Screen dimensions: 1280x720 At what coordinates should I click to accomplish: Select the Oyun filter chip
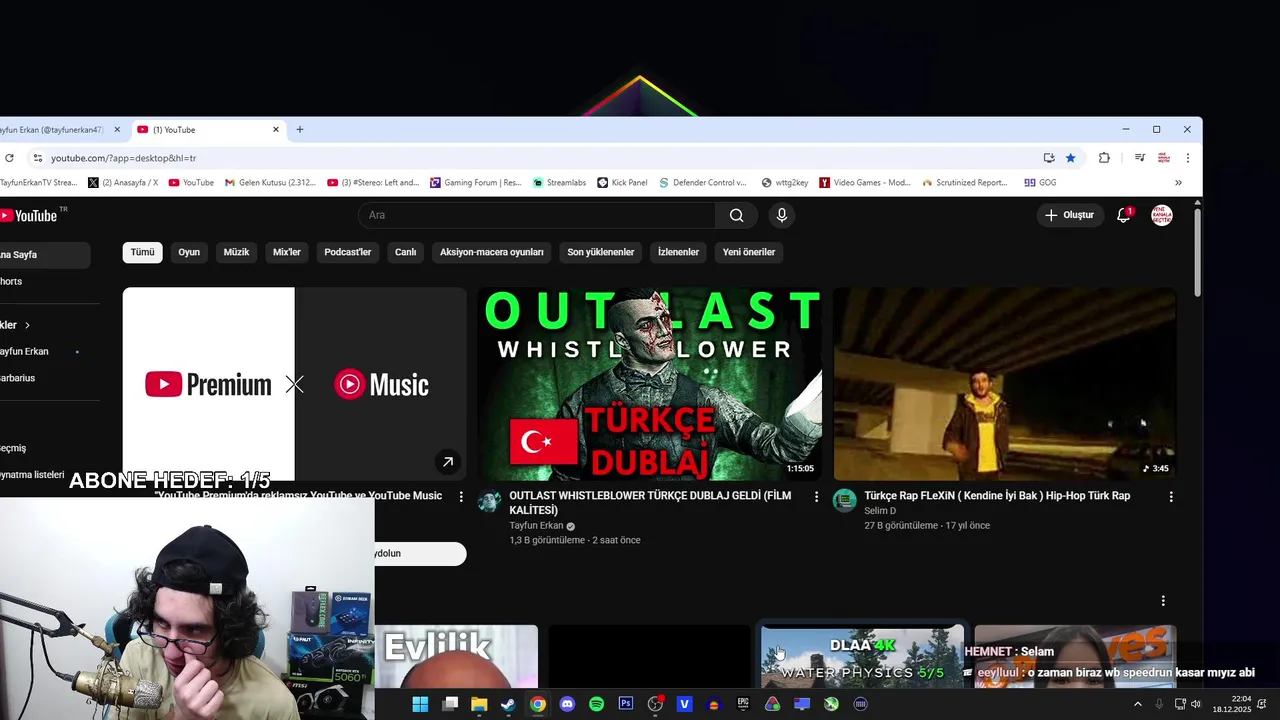tap(189, 252)
